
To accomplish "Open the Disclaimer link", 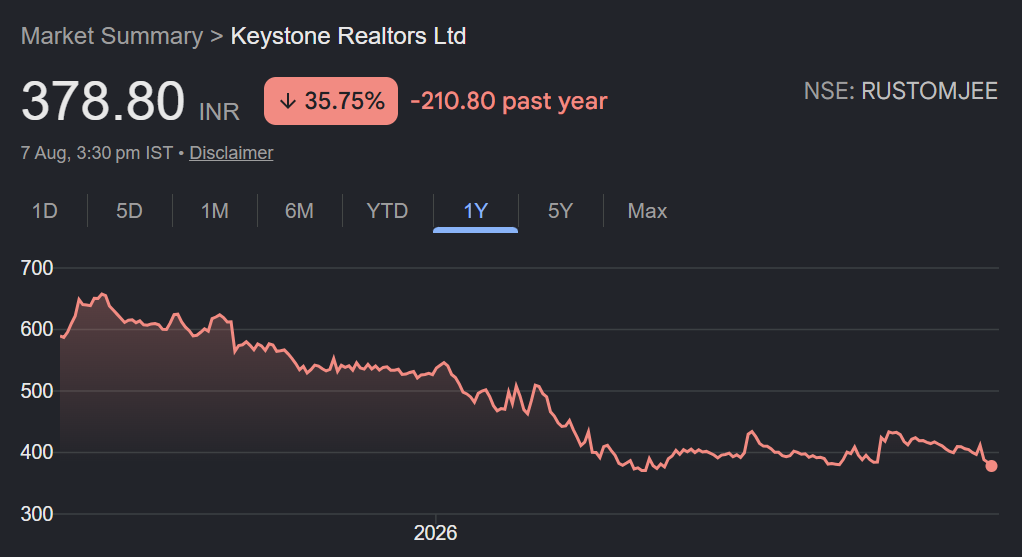I will [231, 153].
